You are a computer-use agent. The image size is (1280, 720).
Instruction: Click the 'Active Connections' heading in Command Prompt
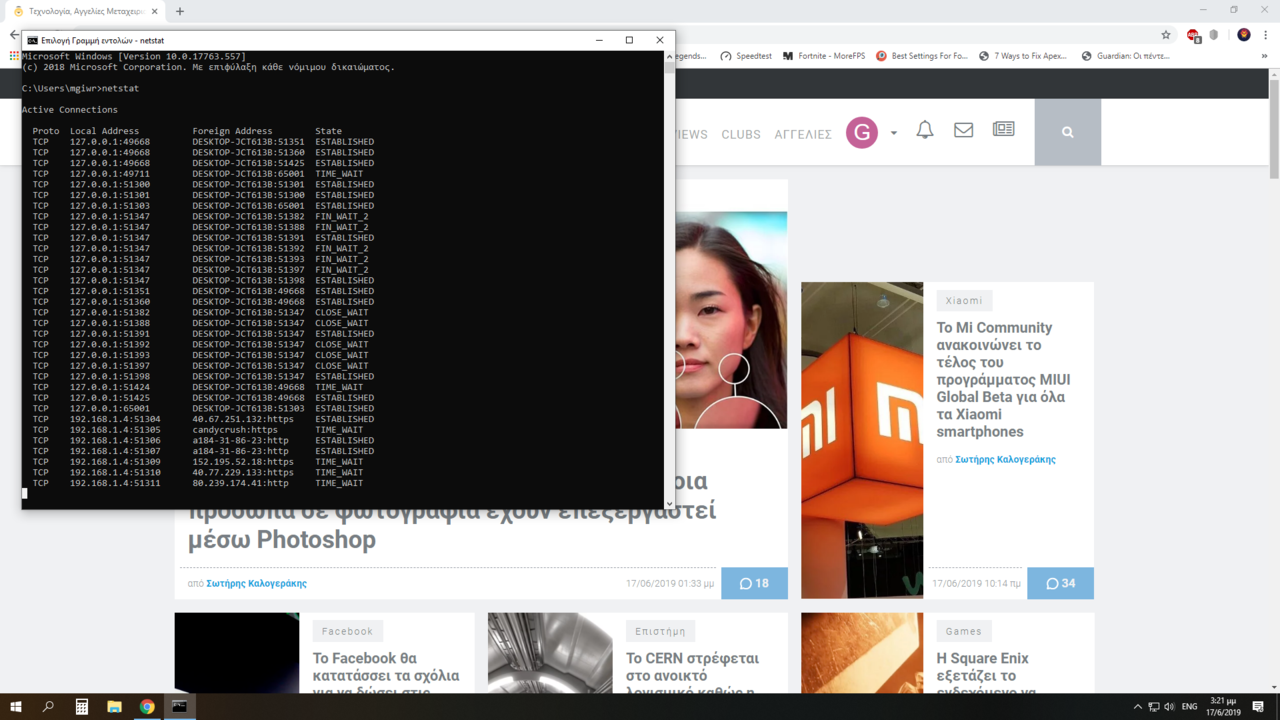(70, 110)
